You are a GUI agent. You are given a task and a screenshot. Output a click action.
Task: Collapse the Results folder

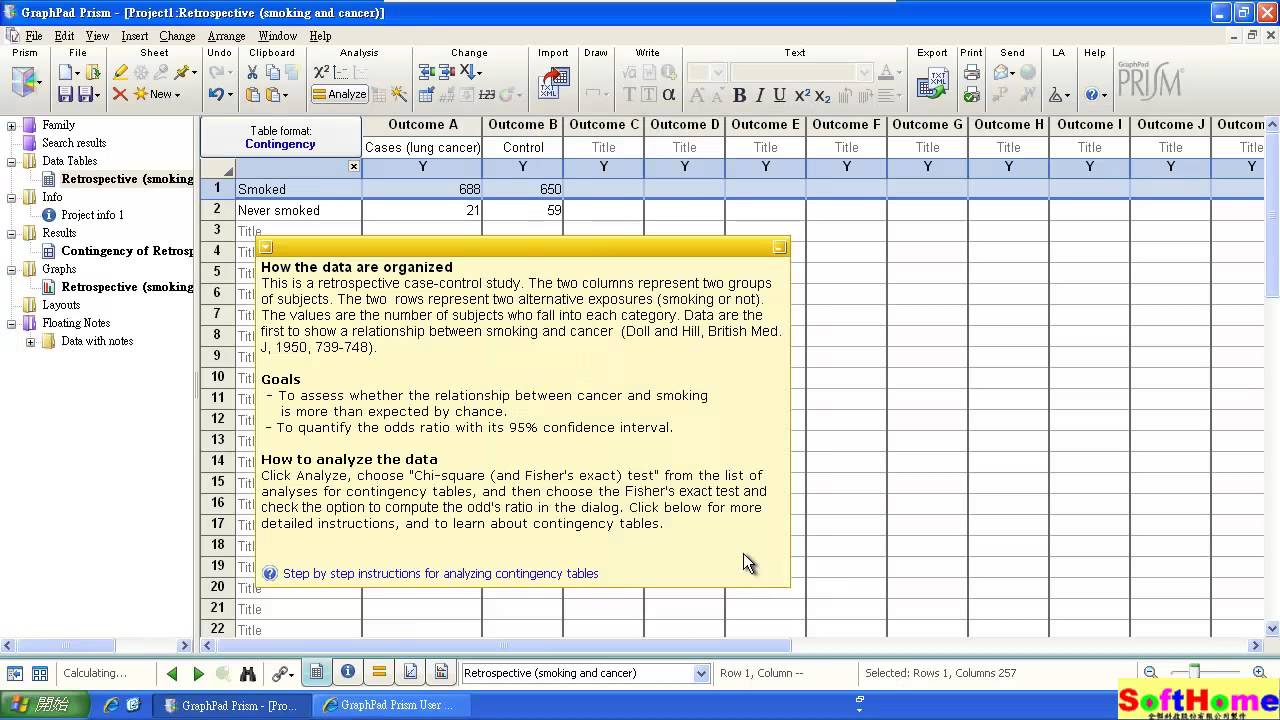coord(12,234)
